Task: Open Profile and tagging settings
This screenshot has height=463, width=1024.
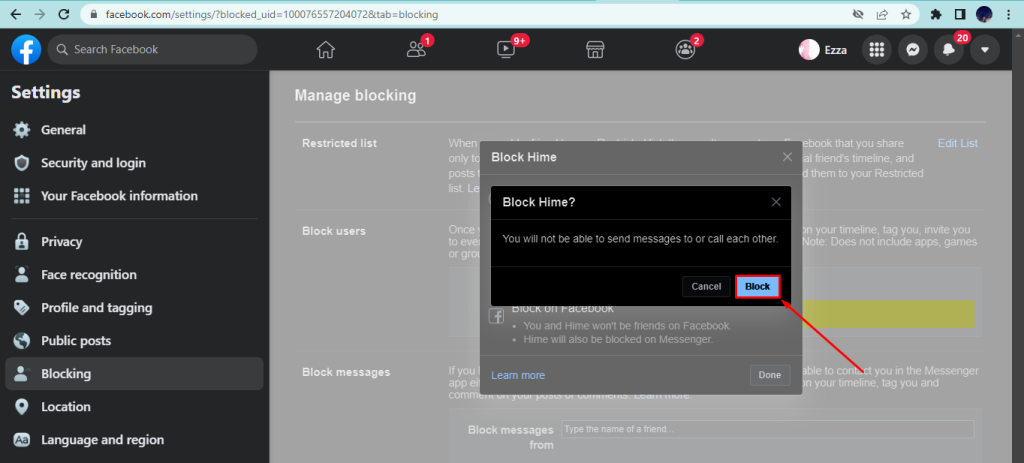Action: click(x=134, y=308)
